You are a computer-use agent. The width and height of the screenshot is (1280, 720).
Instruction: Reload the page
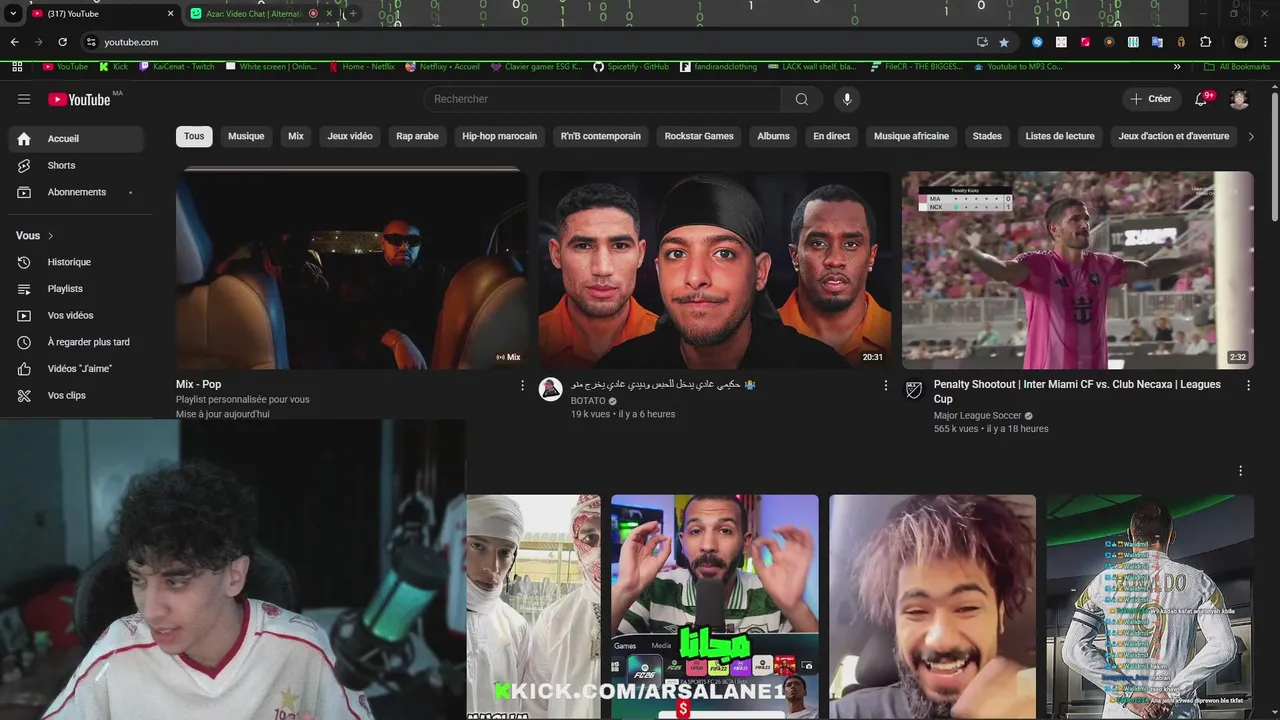click(x=62, y=42)
